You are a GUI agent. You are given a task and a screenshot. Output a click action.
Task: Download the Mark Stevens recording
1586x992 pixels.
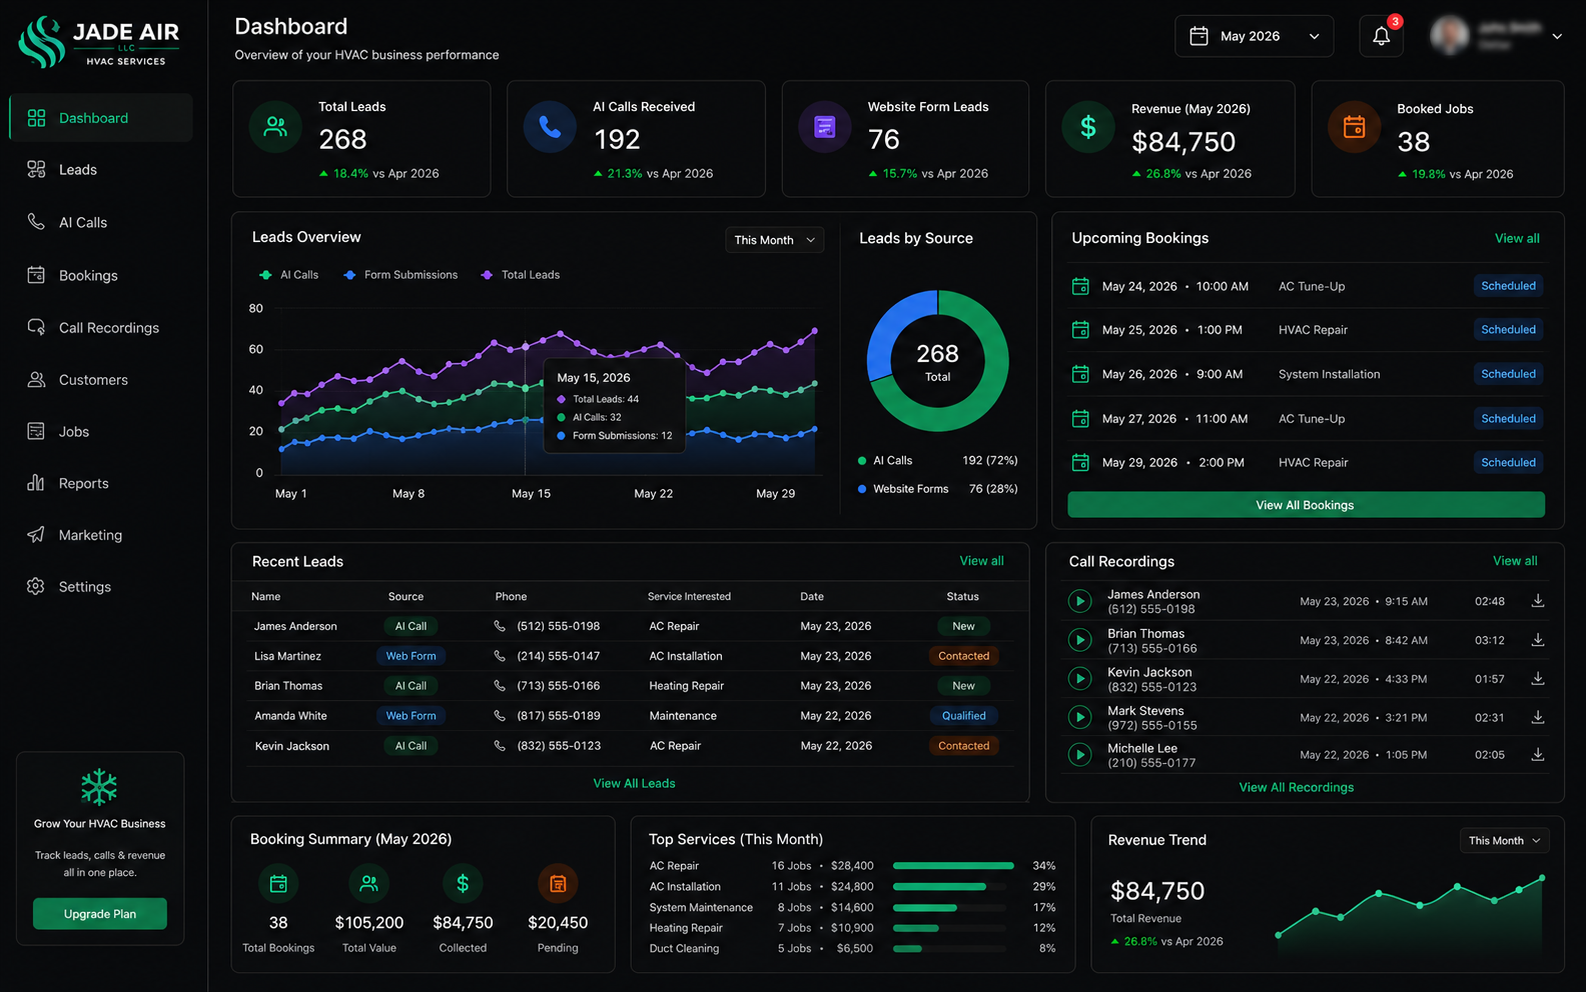tap(1538, 717)
